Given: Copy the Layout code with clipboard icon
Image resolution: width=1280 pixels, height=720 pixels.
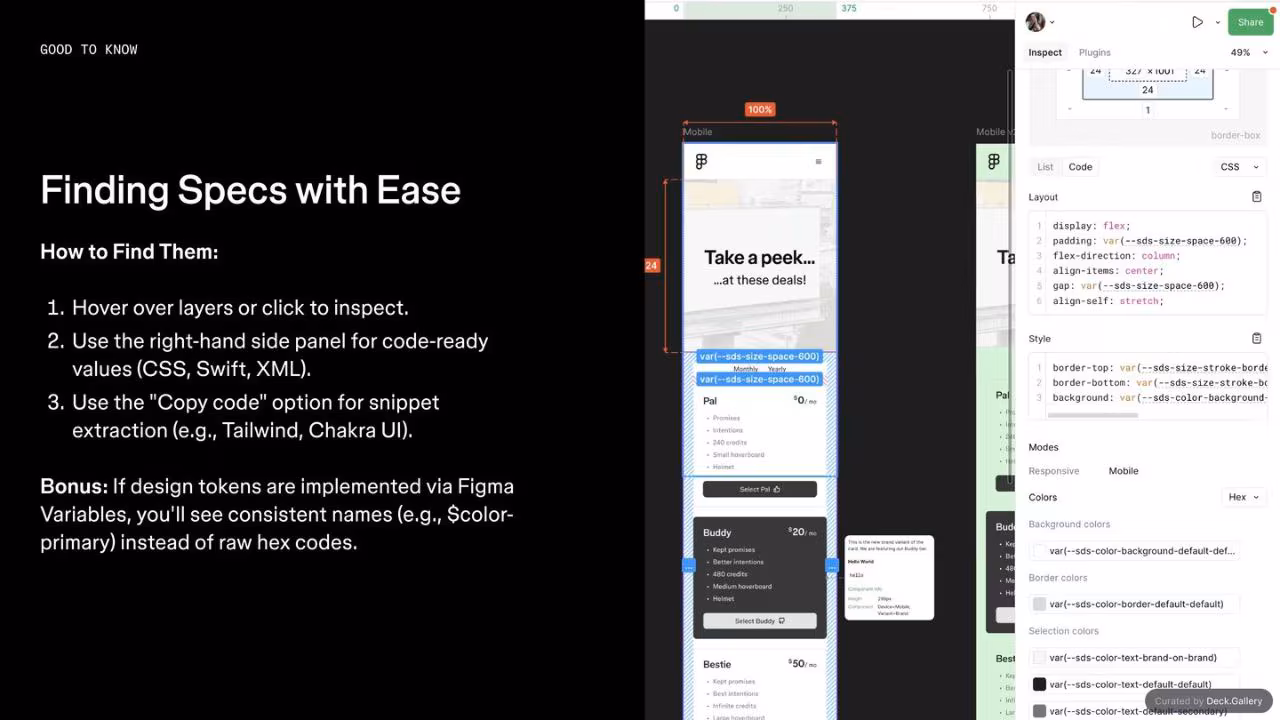Looking at the screenshot, I should (x=1257, y=197).
